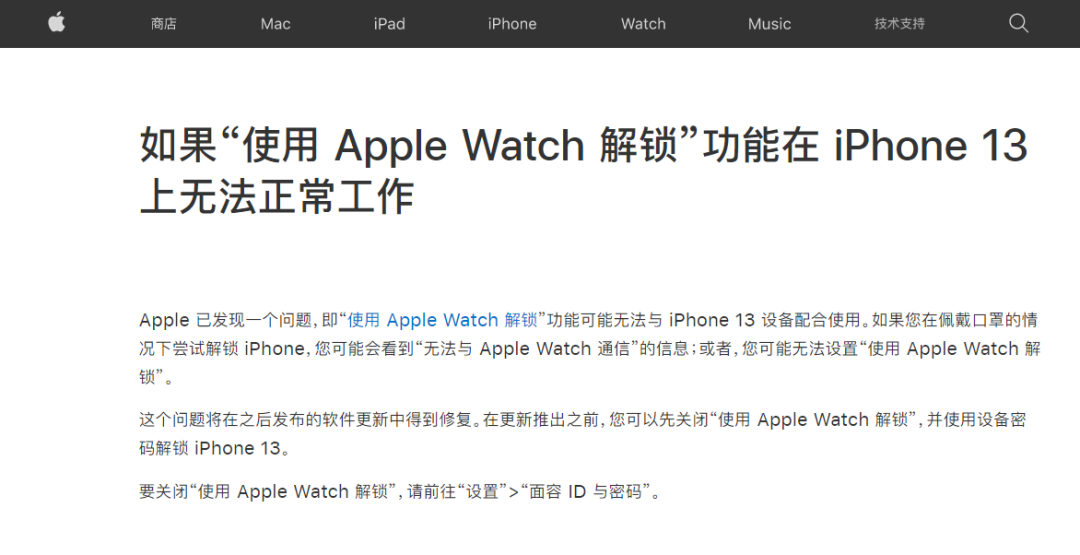Open the Music navigation item
Viewport: 1080px width, 555px height.
point(769,23)
